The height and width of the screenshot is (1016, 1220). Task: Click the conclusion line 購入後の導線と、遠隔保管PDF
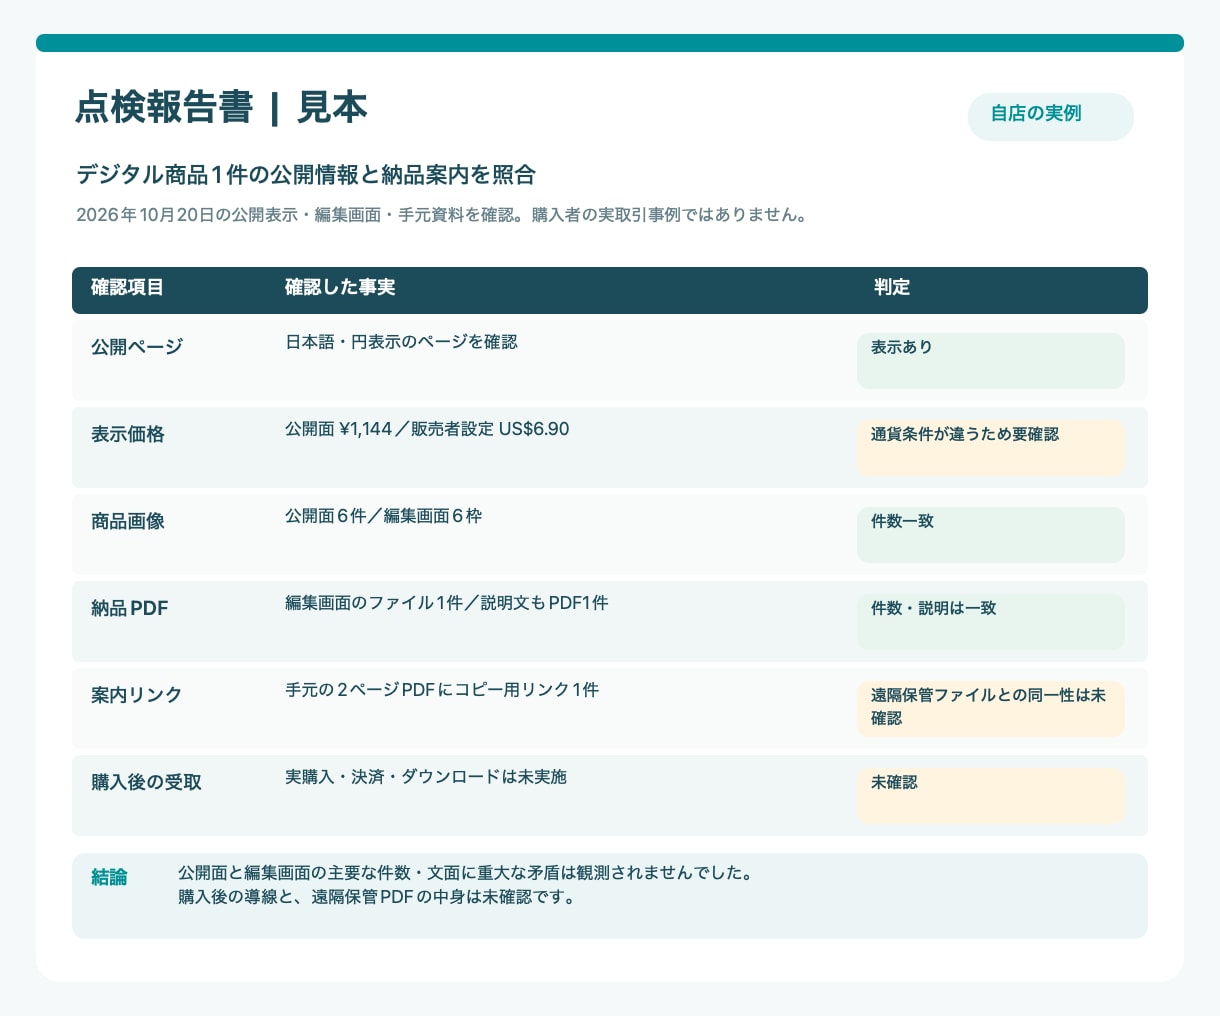click(378, 897)
